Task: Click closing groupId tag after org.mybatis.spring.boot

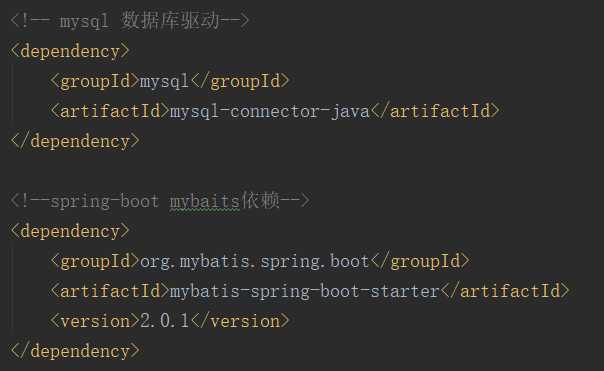Action: [x=420, y=262]
